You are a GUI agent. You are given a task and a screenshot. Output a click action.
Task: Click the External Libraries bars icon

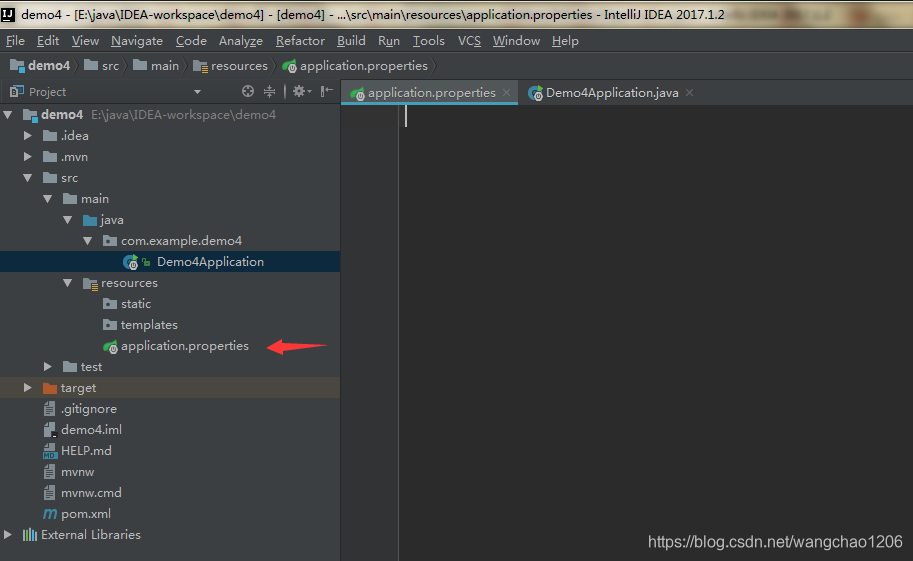pyautogui.click(x=30, y=535)
